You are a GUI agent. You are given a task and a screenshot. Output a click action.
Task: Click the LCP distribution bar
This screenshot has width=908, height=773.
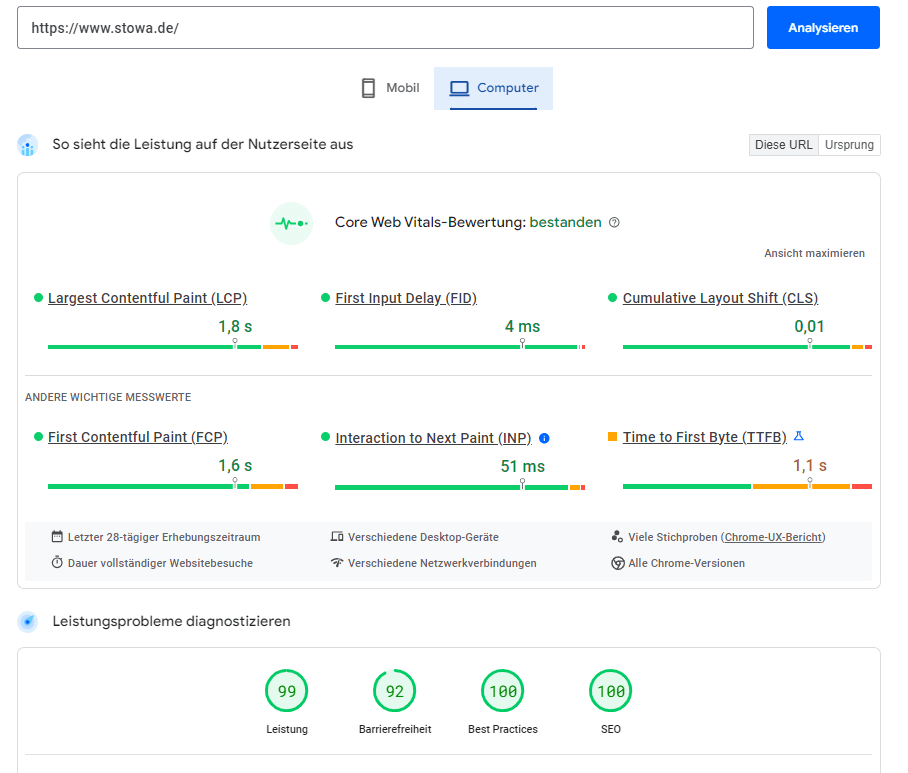pos(173,347)
